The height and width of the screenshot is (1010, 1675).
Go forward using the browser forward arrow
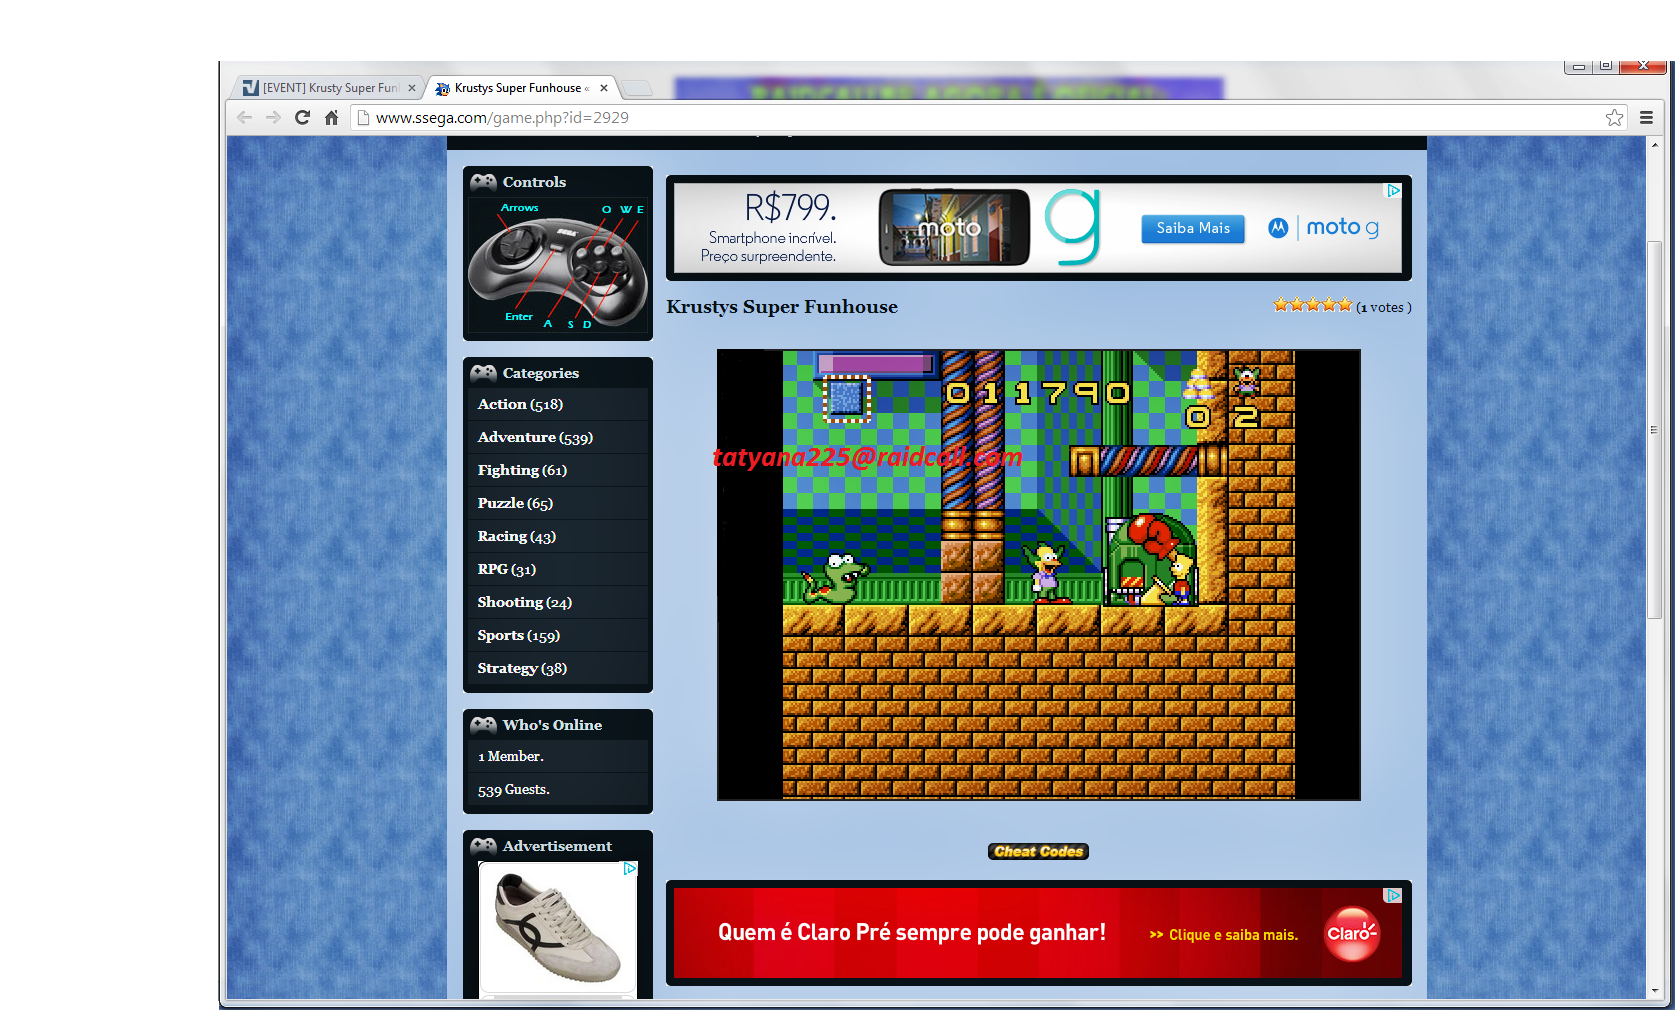(x=273, y=117)
